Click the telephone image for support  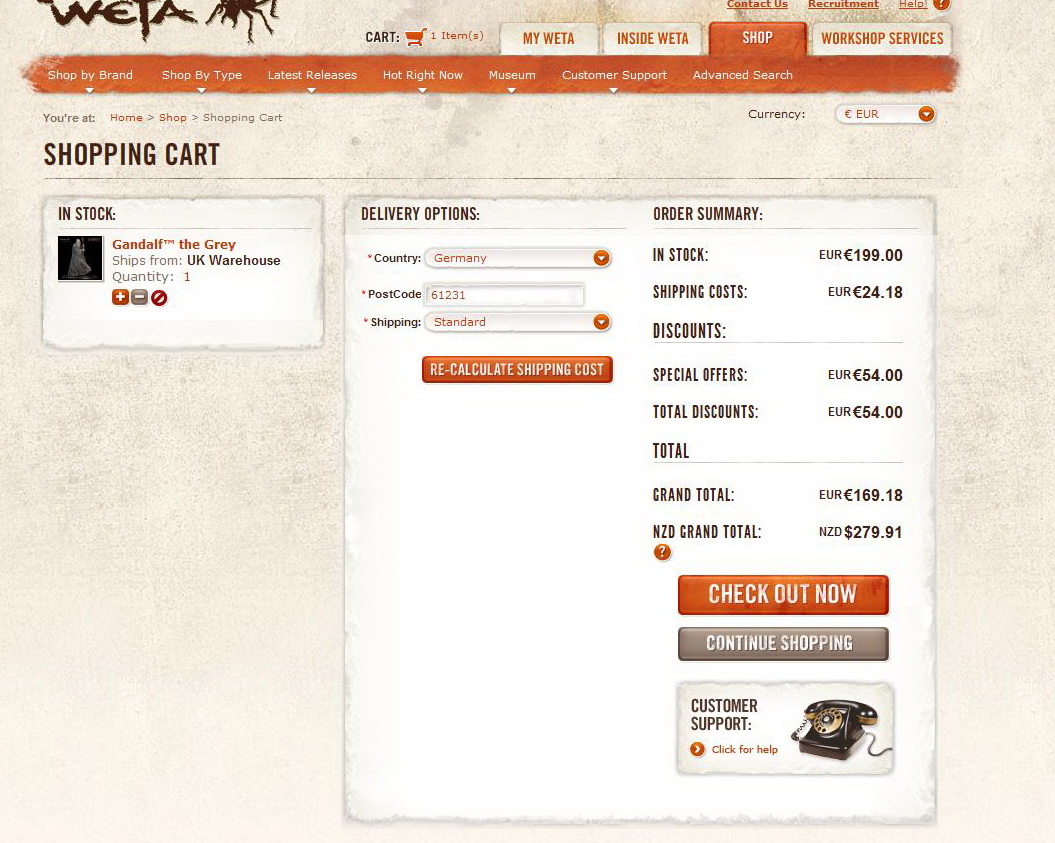(x=841, y=729)
